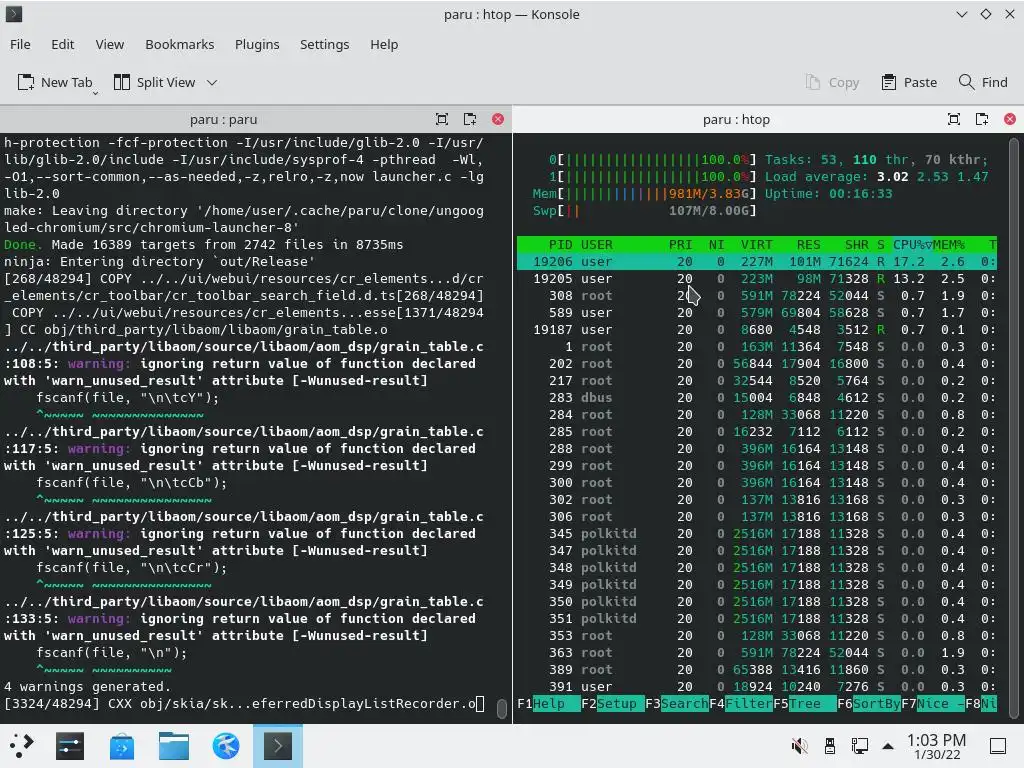Sort htop by PID column header
Screen dimensions: 1024x768
point(560,244)
